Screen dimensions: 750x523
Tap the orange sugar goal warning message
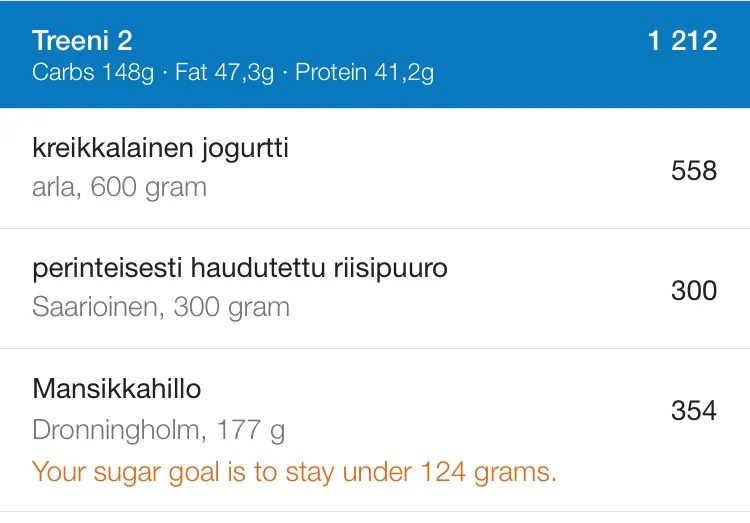click(x=294, y=471)
